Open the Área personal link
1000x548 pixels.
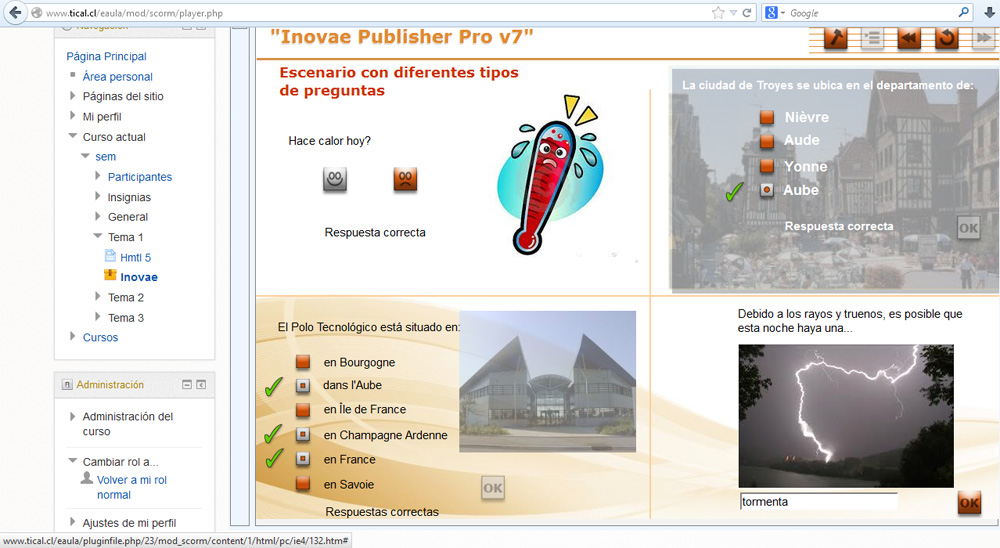coord(117,77)
